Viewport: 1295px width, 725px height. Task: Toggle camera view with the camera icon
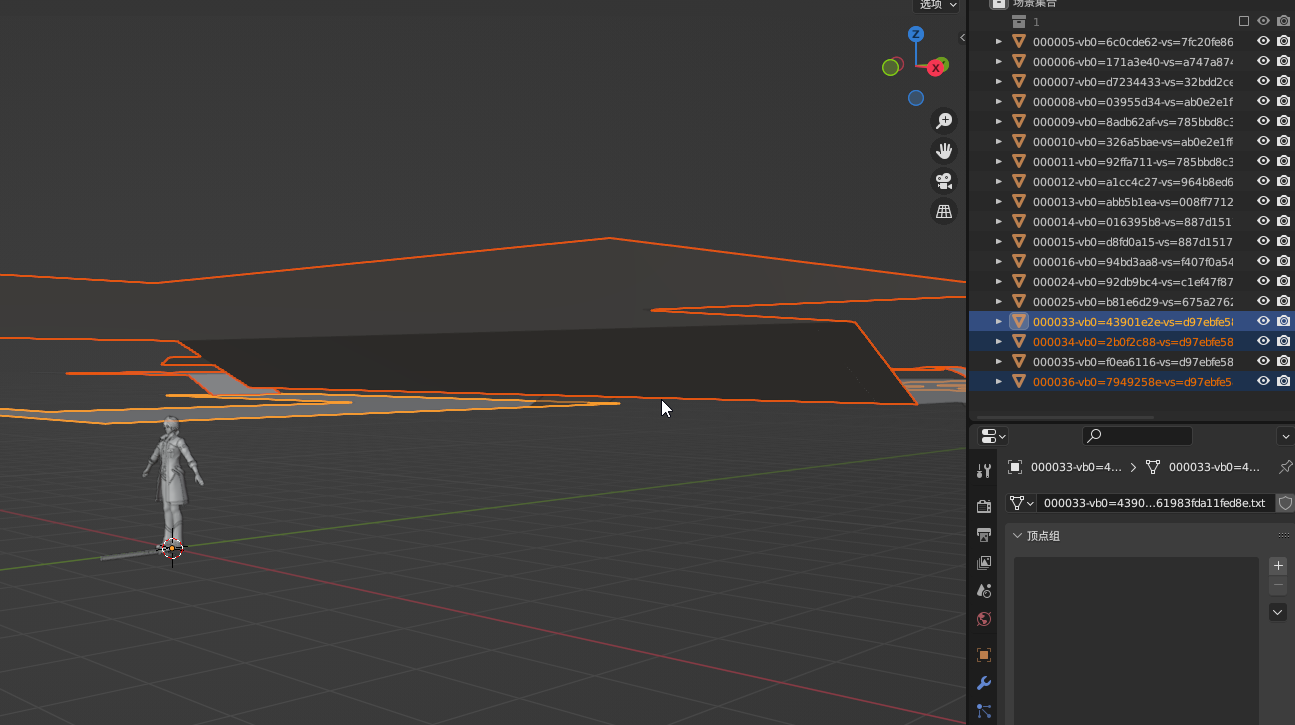943,181
